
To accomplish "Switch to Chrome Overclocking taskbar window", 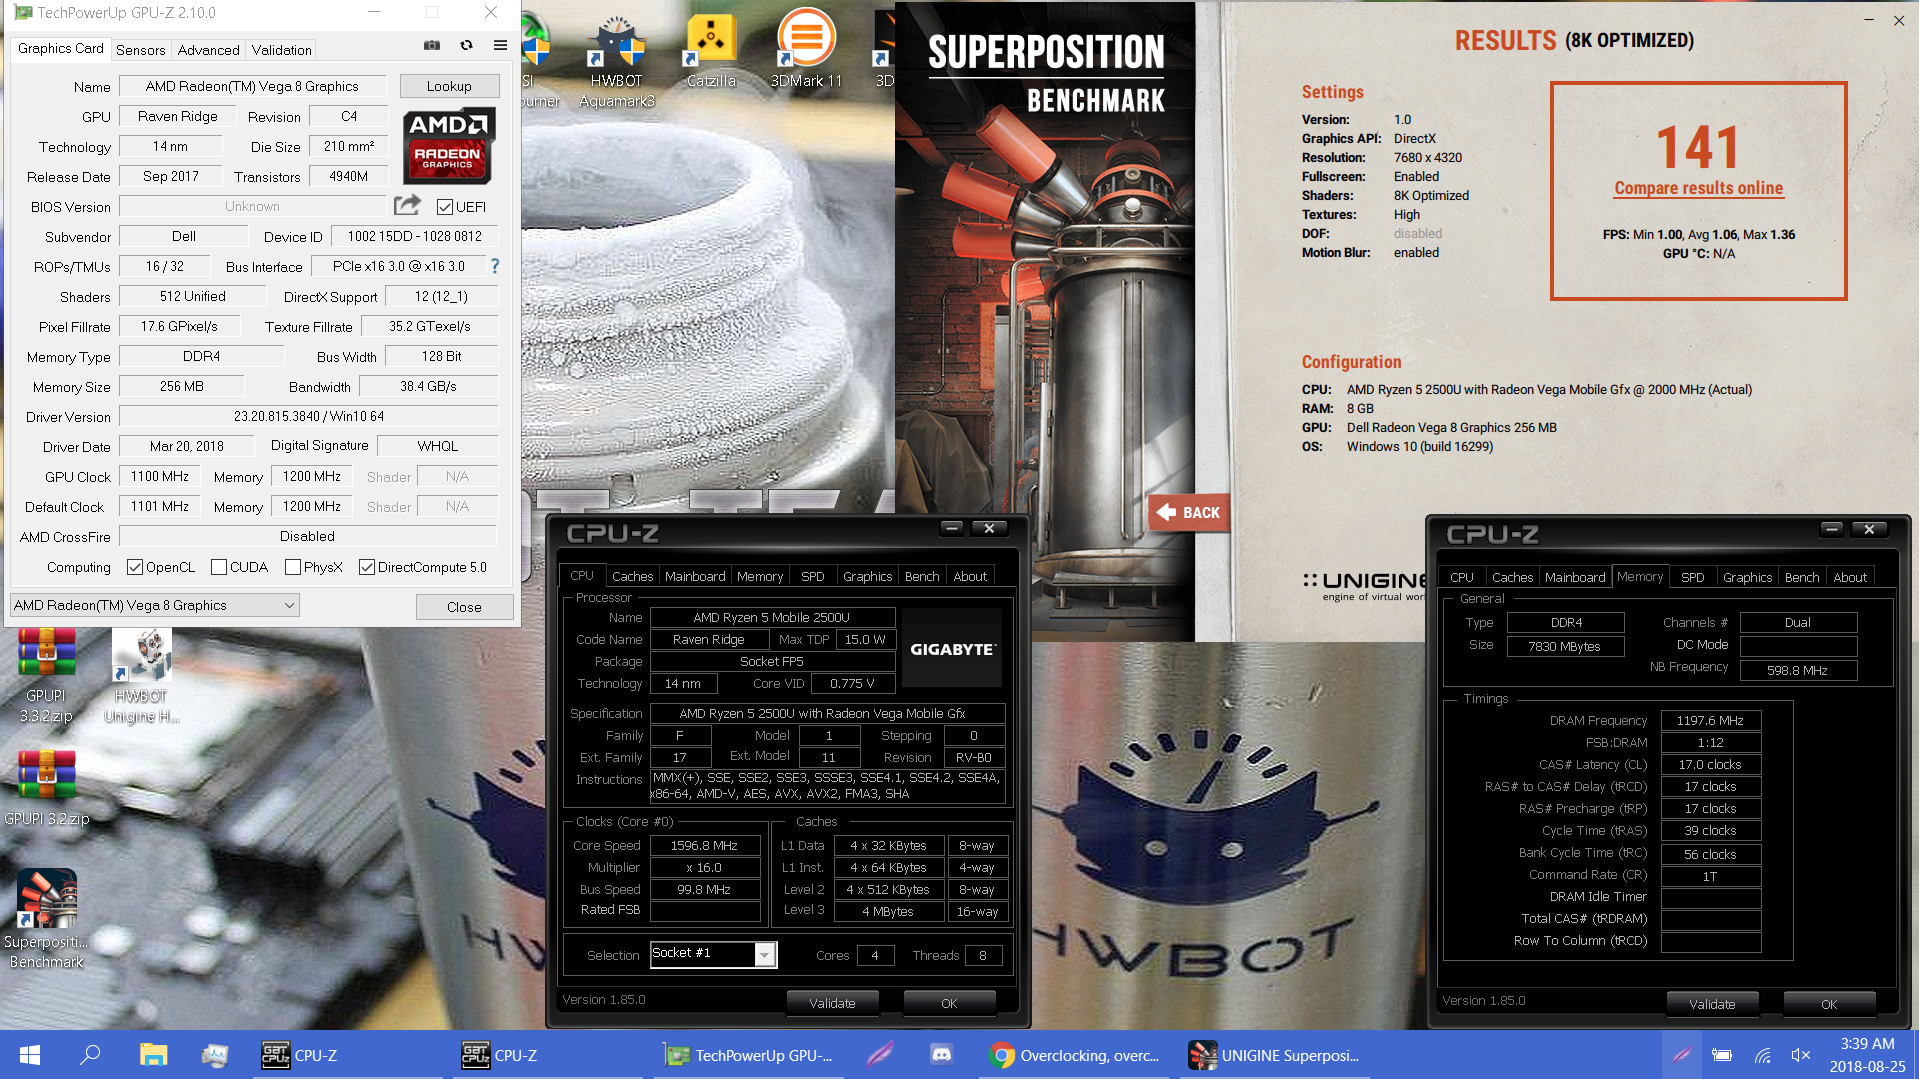I will point(1075,1055).
